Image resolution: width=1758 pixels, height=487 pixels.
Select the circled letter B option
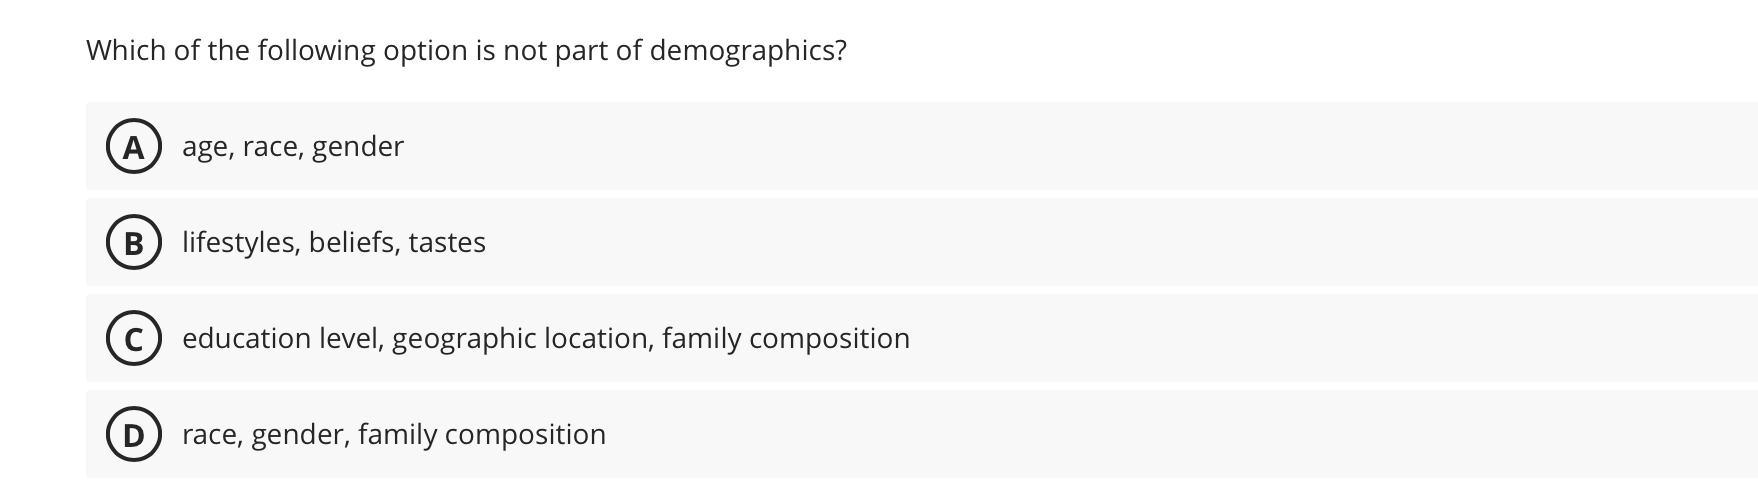coord(134,242)
